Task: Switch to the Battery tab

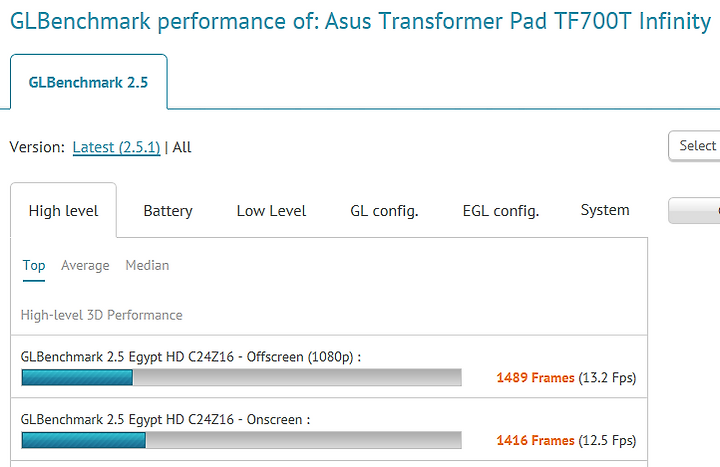Action: (168, 211)
